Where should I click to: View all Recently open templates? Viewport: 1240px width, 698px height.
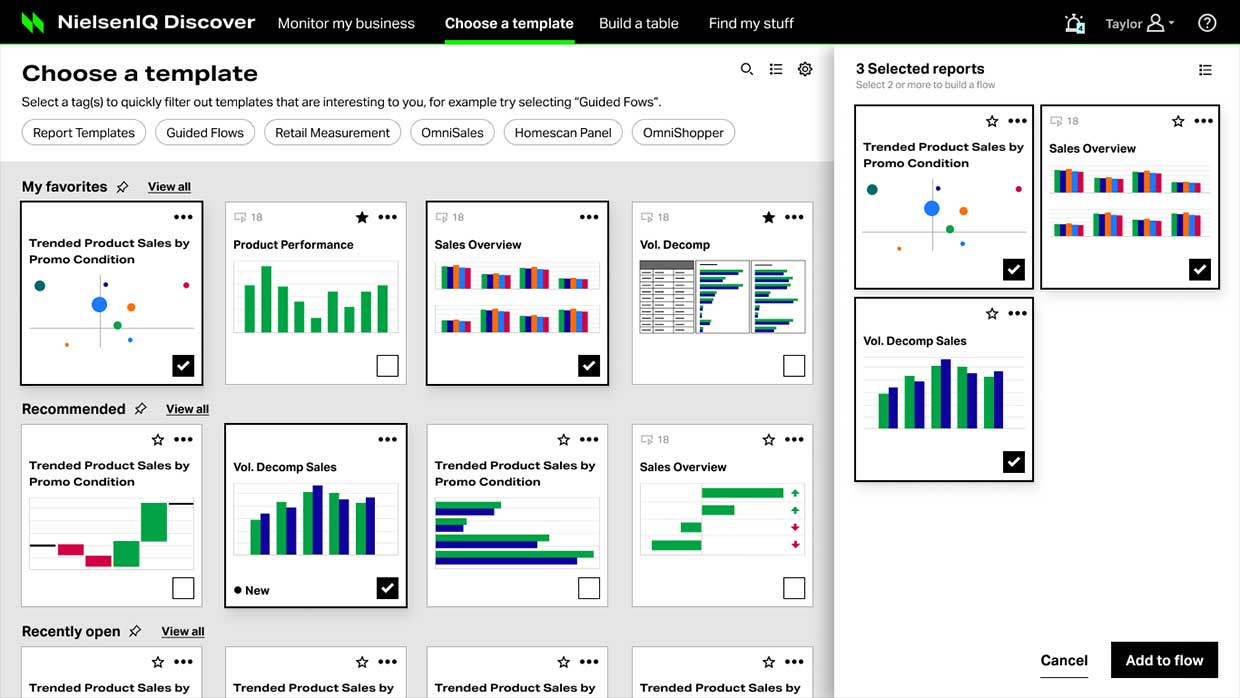coord(183,631)
